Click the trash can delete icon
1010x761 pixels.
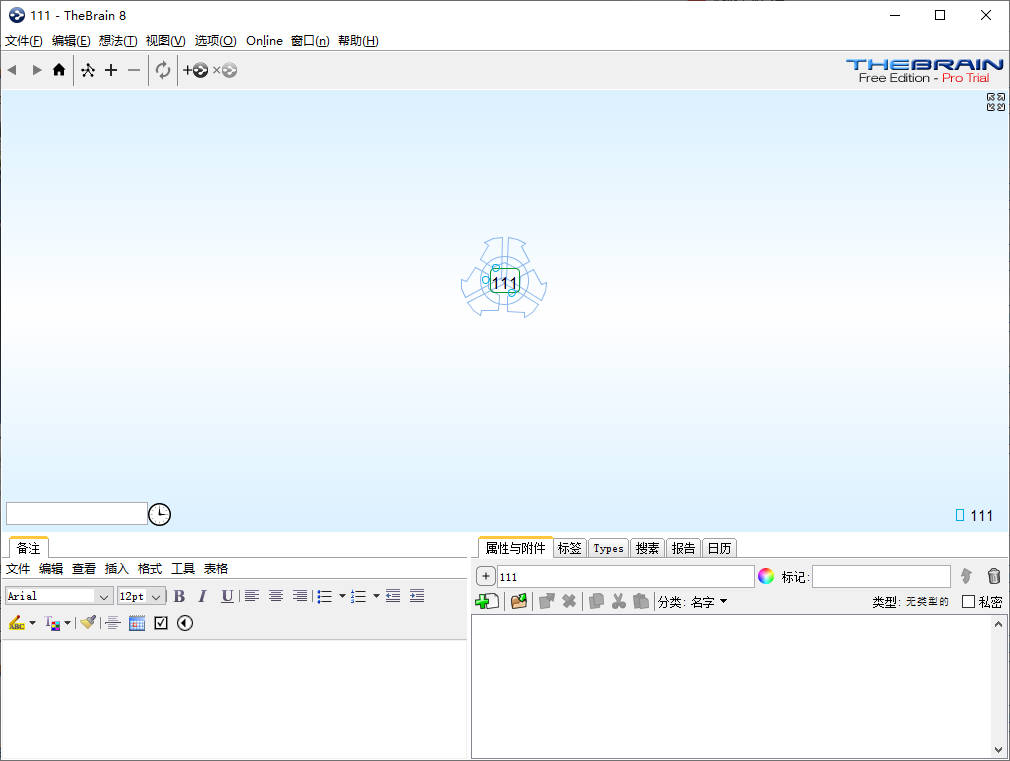[x=993, y=576]
